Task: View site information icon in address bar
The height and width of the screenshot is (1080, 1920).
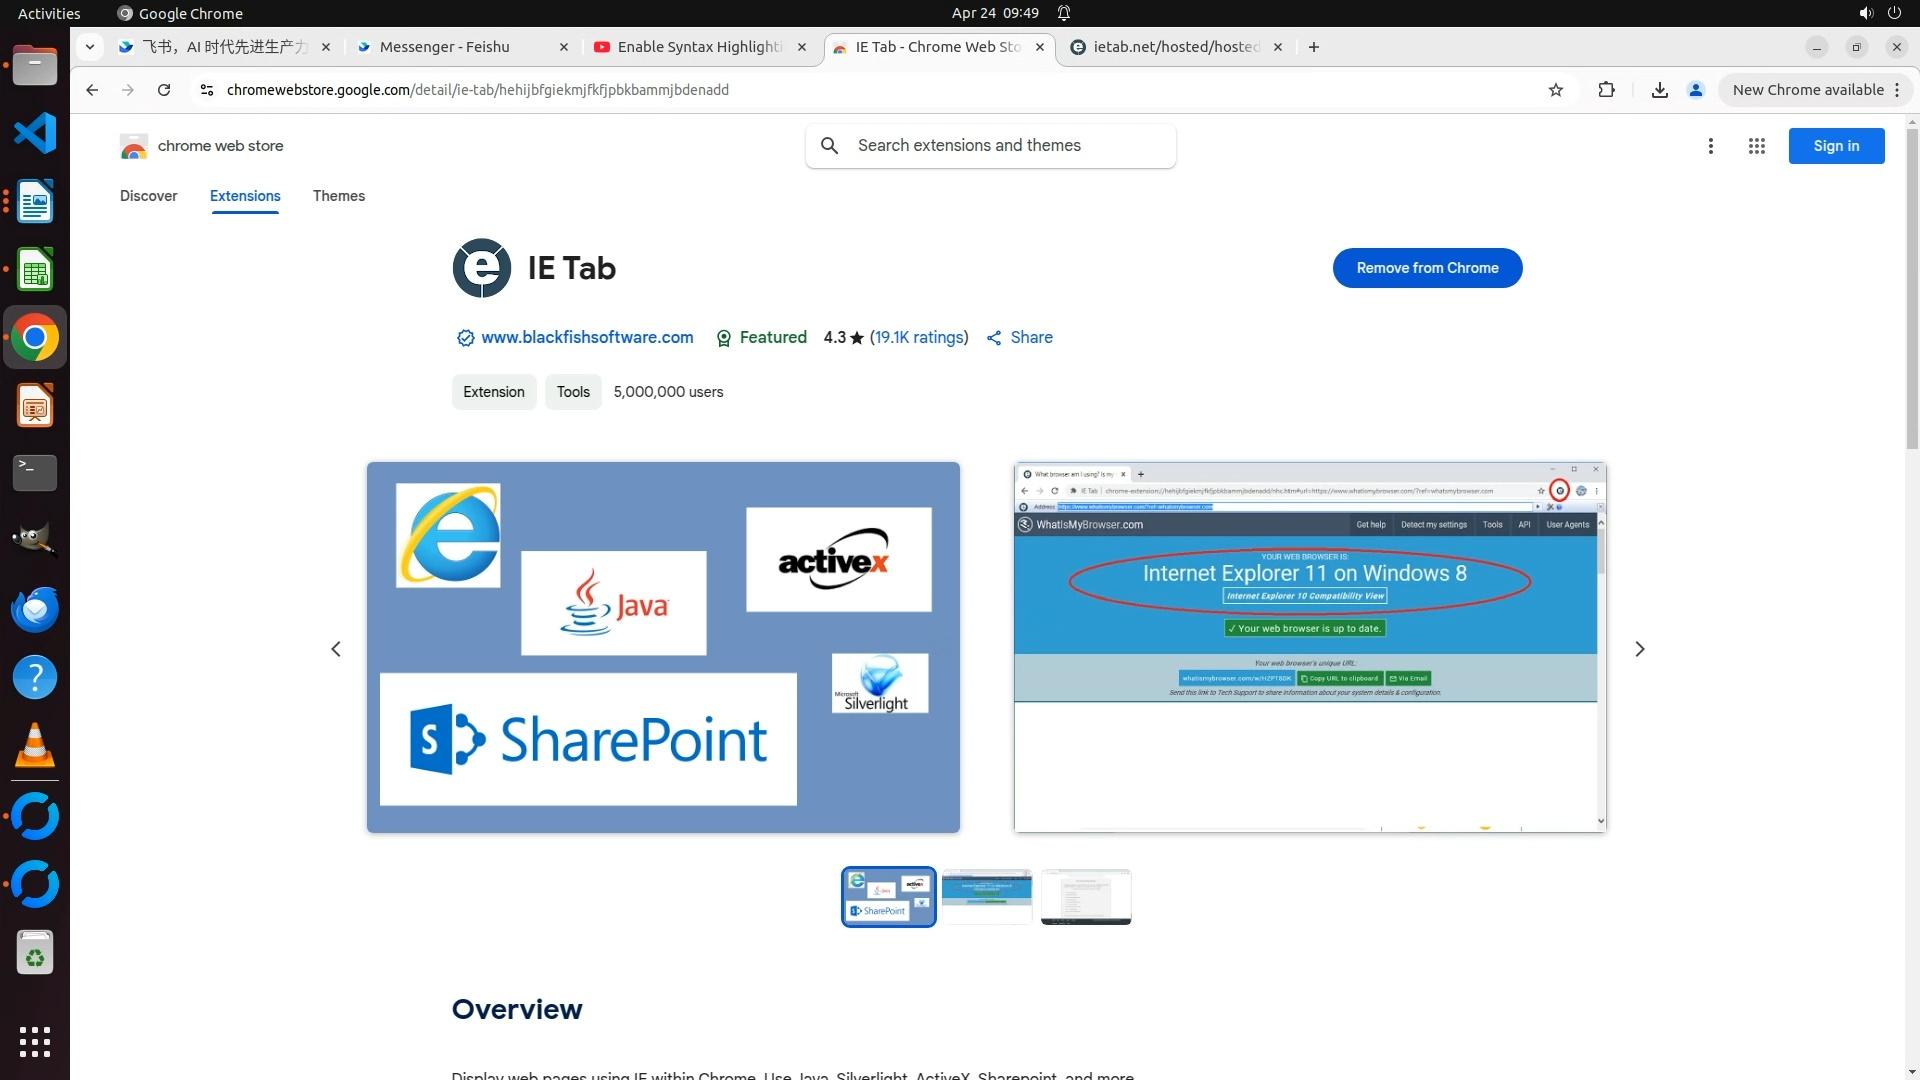Action: click(206, 90)
